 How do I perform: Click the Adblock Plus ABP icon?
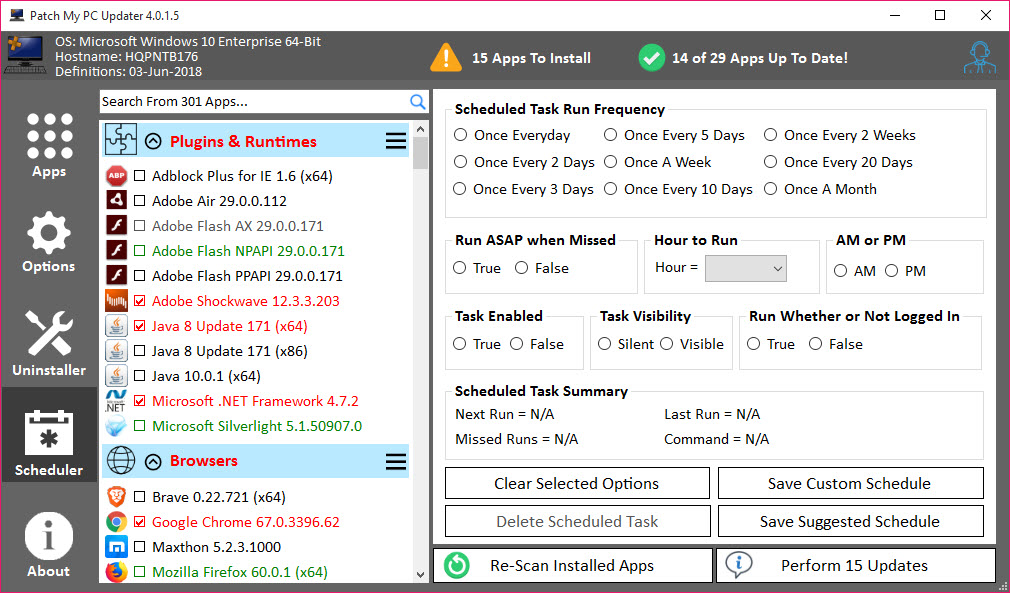click(x=117, y=176)
